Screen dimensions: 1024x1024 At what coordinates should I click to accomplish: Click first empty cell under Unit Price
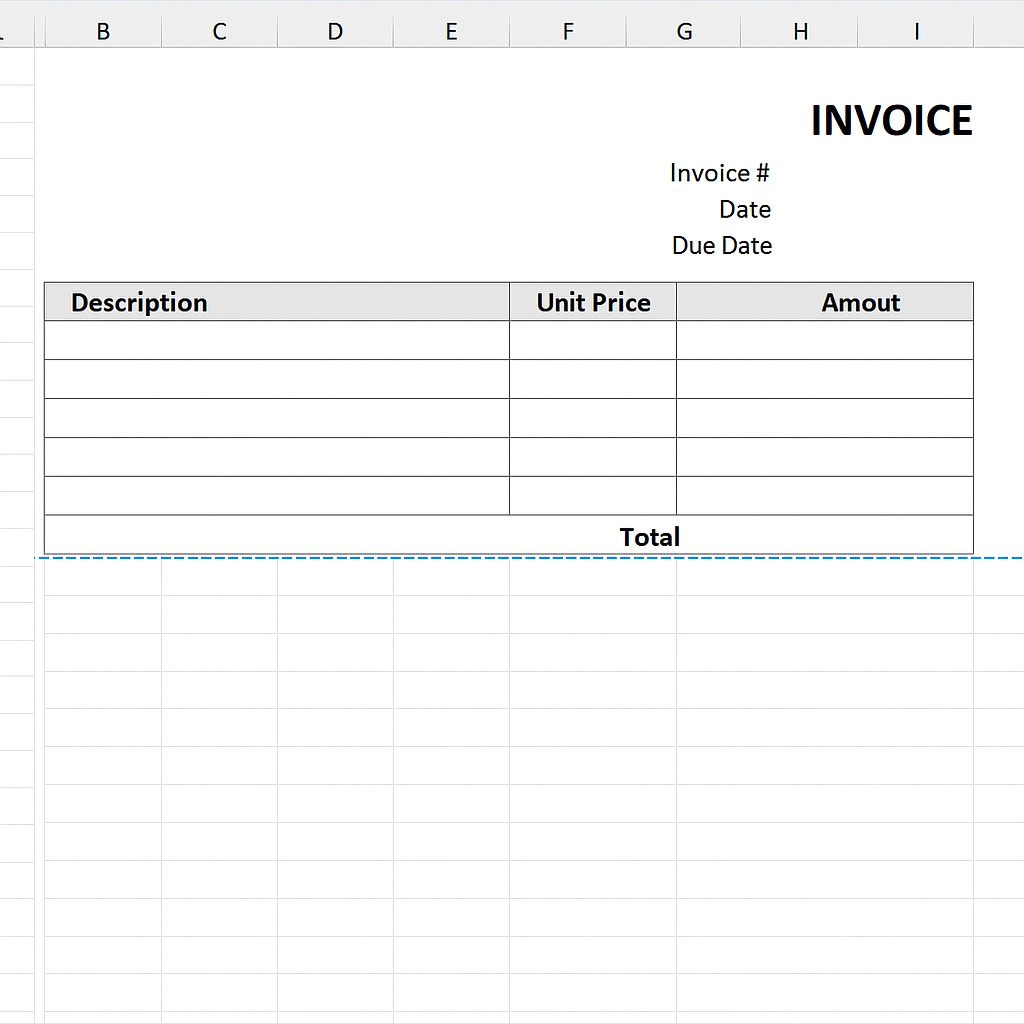593,341
